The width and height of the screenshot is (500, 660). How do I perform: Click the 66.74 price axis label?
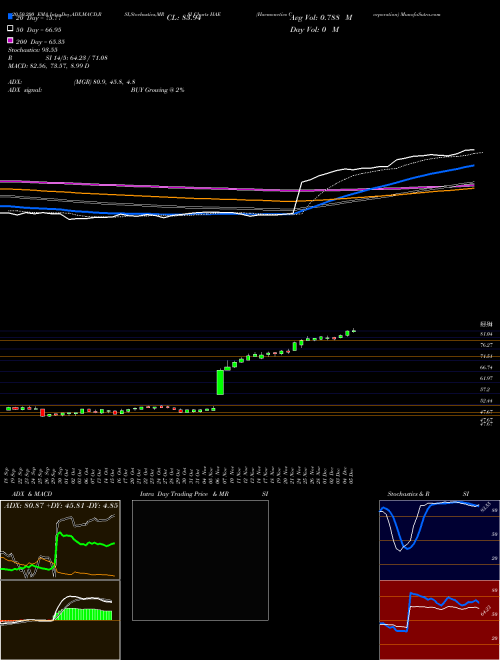(487, 367)
